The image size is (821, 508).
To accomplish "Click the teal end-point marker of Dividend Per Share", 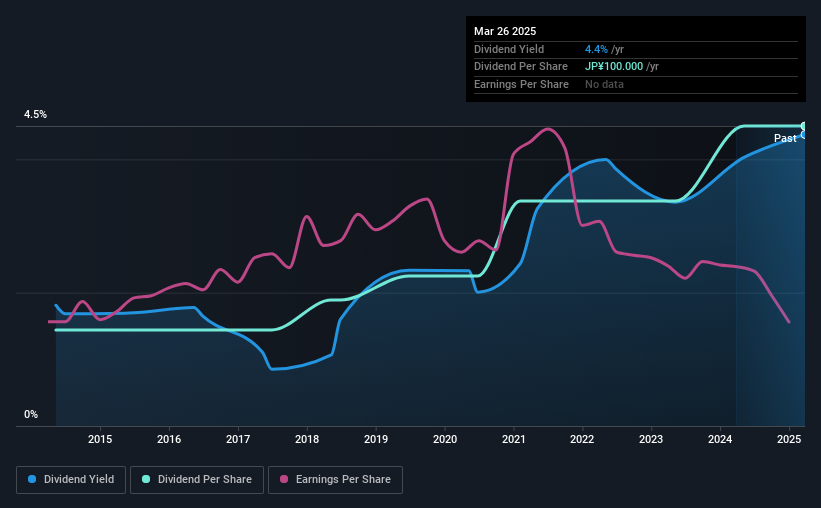I will coord(804,126).
